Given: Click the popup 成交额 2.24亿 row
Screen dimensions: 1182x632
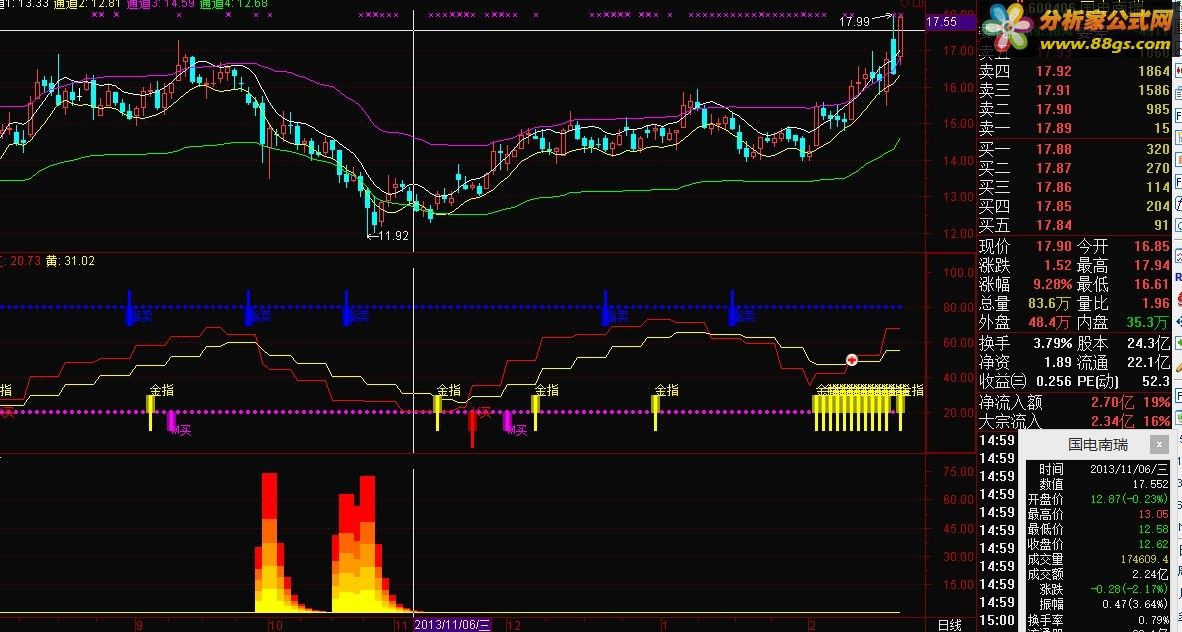Looking at the screenshot, I should pyautogui.click(x=1098, y=575).
